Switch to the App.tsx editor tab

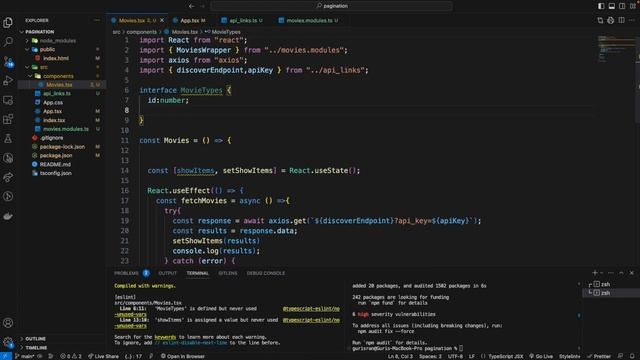[x=189, y=20]
